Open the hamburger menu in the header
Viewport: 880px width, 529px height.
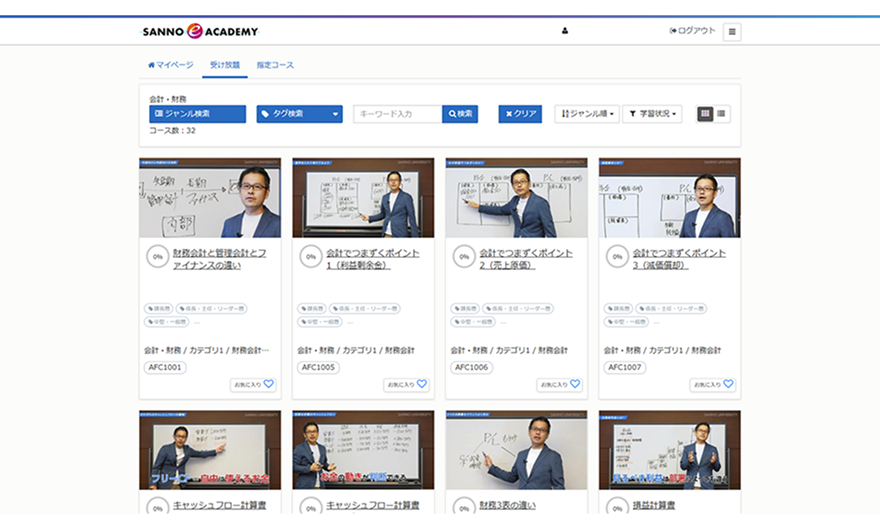click(731, 32)
